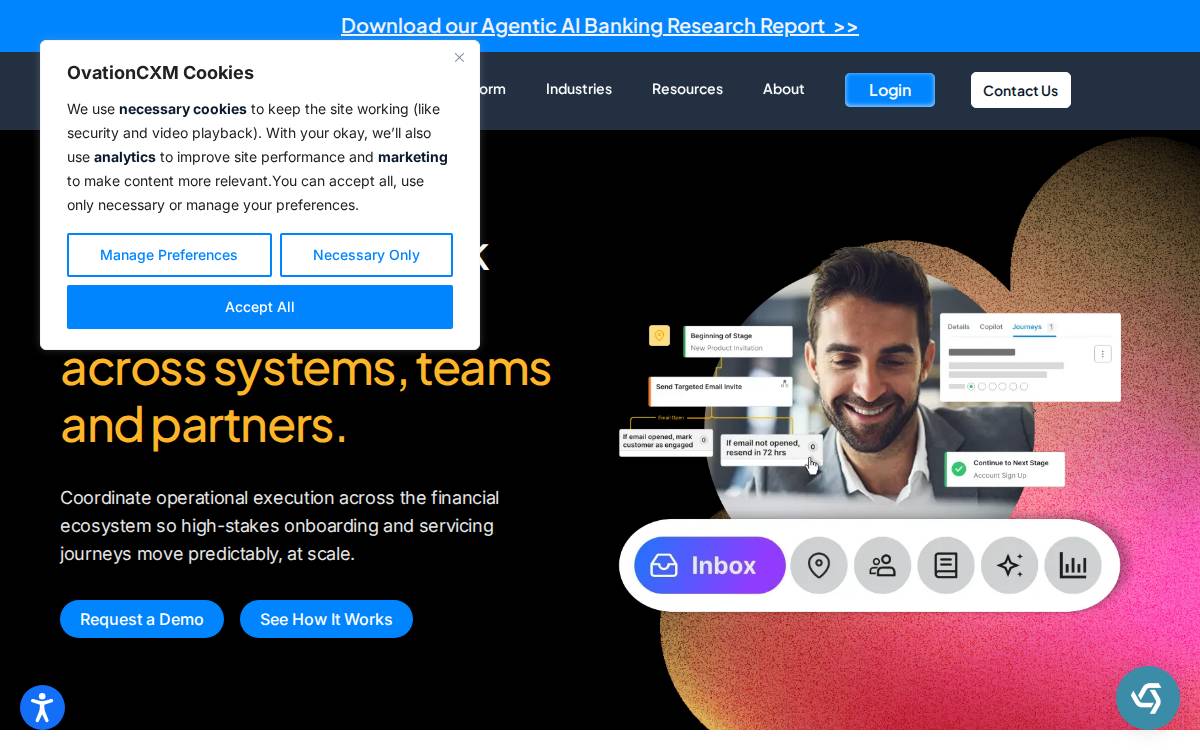Close the OvationCXM Cookies popup
1200x750 pixels.
click(459, 57)
